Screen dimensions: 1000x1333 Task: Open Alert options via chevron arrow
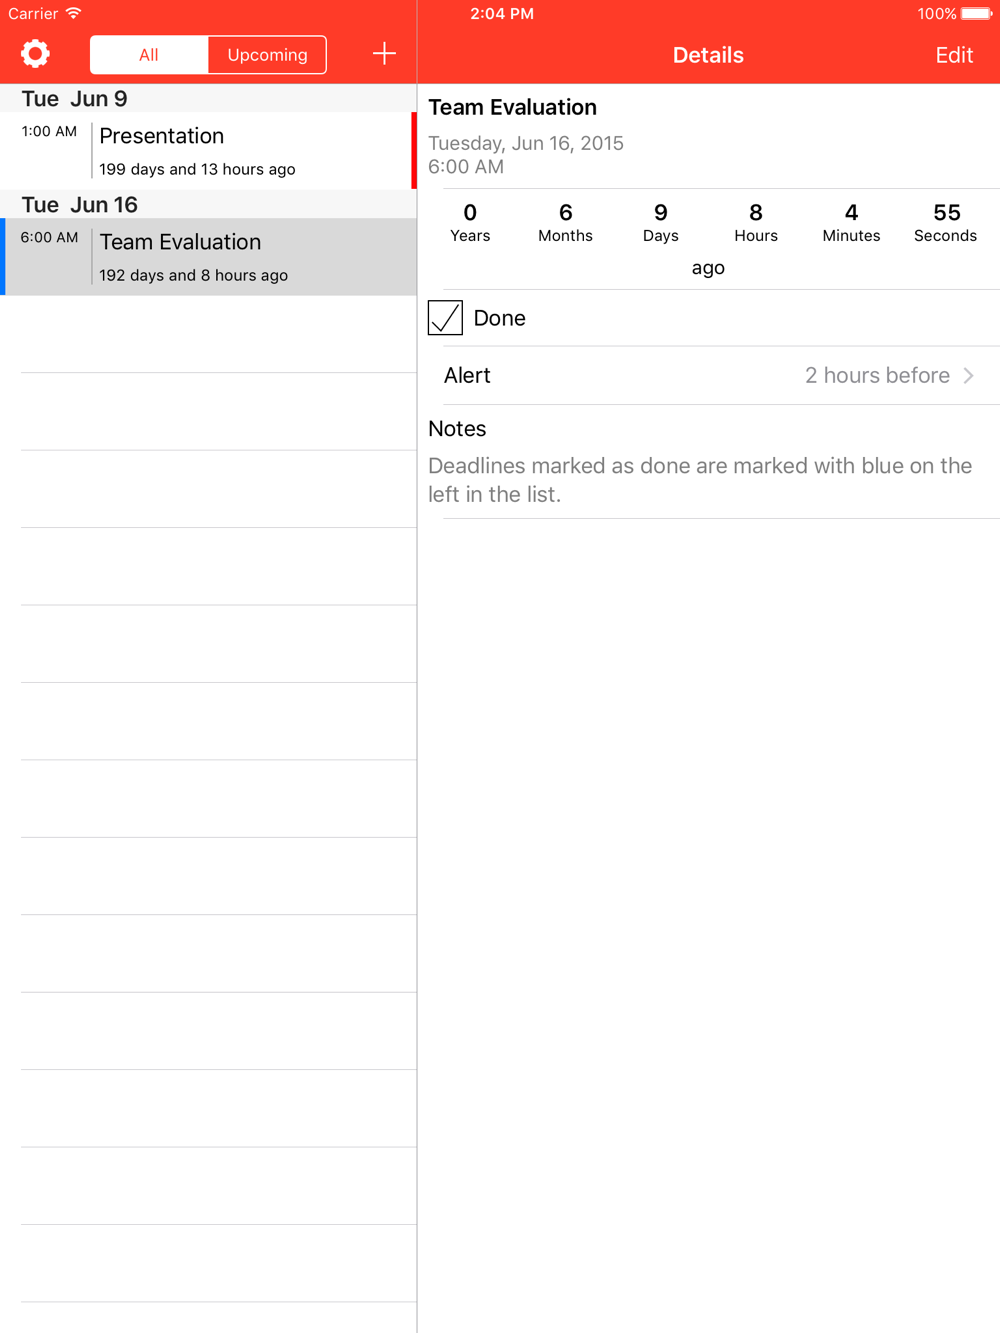[968, 376]
